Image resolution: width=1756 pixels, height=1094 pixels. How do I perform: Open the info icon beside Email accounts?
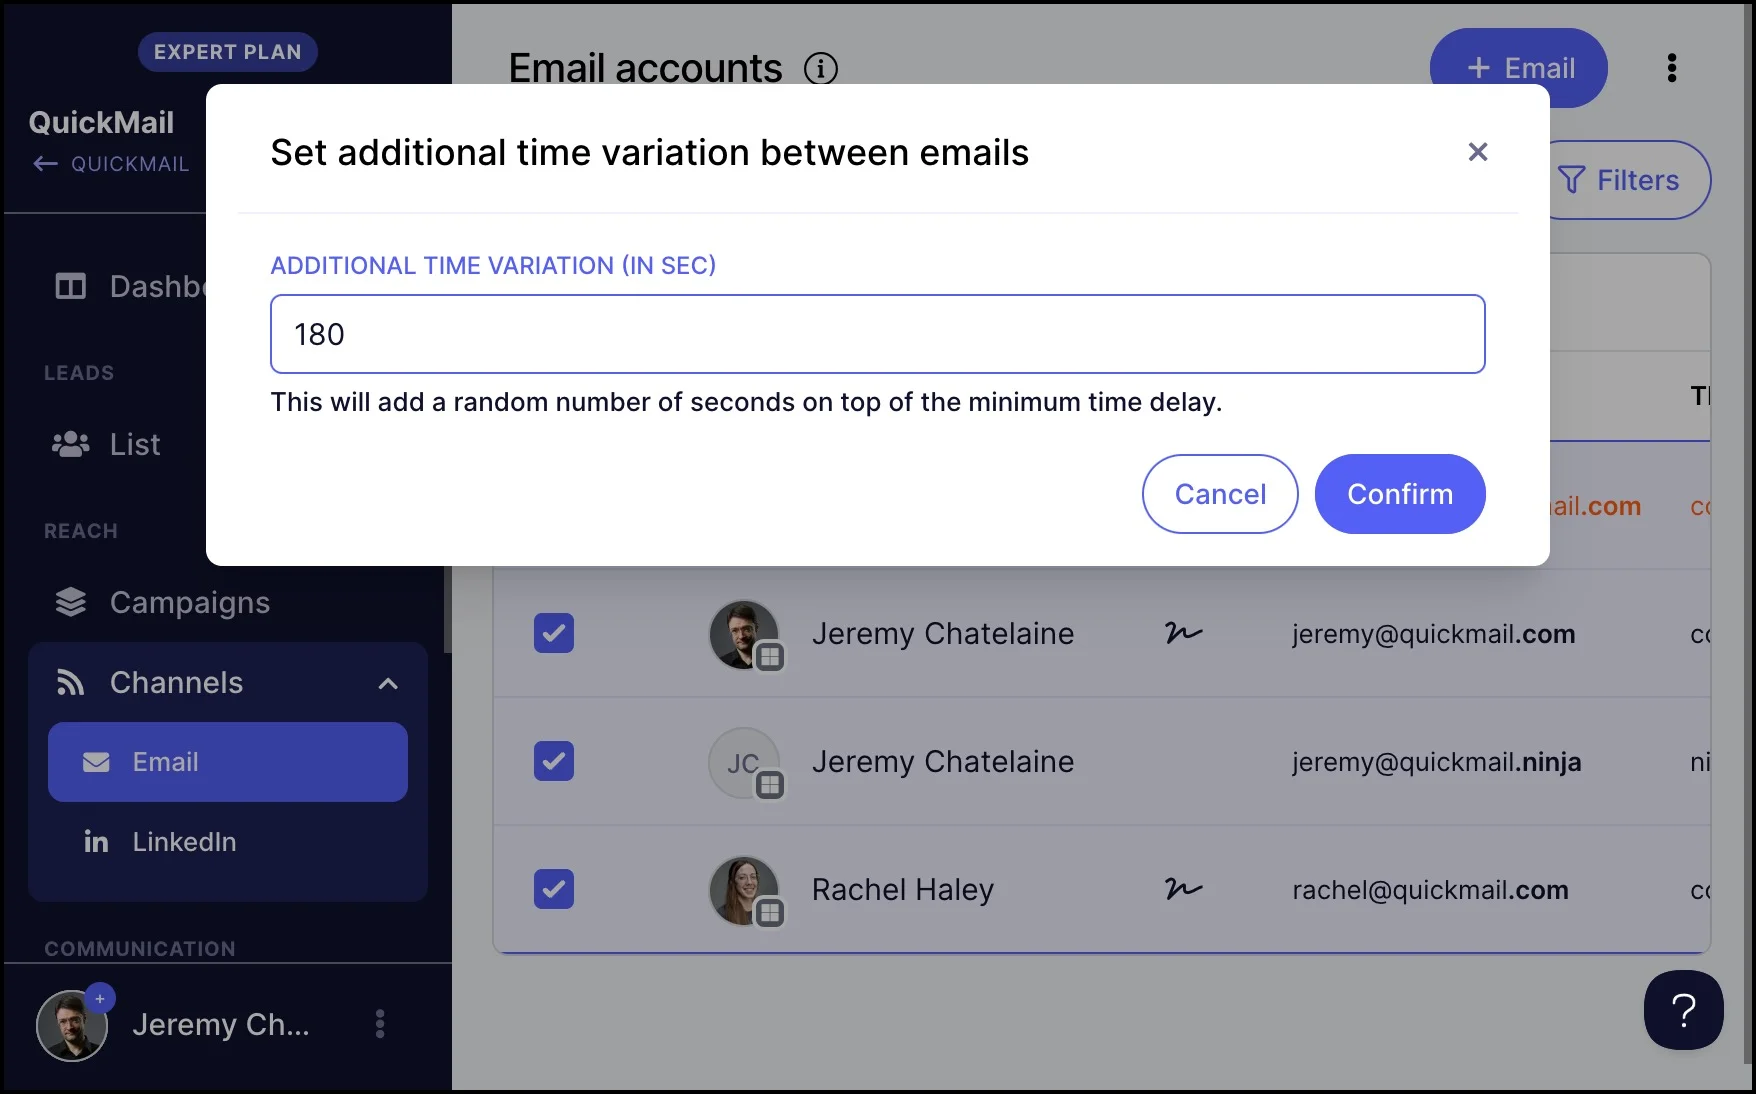pos(821,68)
